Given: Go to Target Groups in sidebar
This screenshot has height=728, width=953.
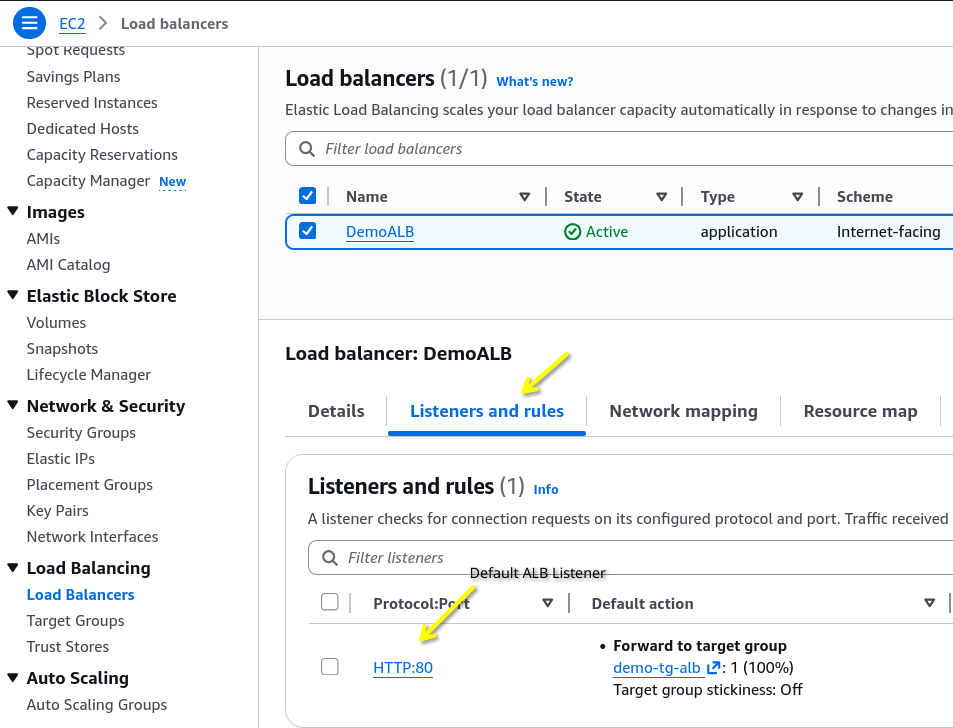Looking at the screenshot, I should pos(75,621).
